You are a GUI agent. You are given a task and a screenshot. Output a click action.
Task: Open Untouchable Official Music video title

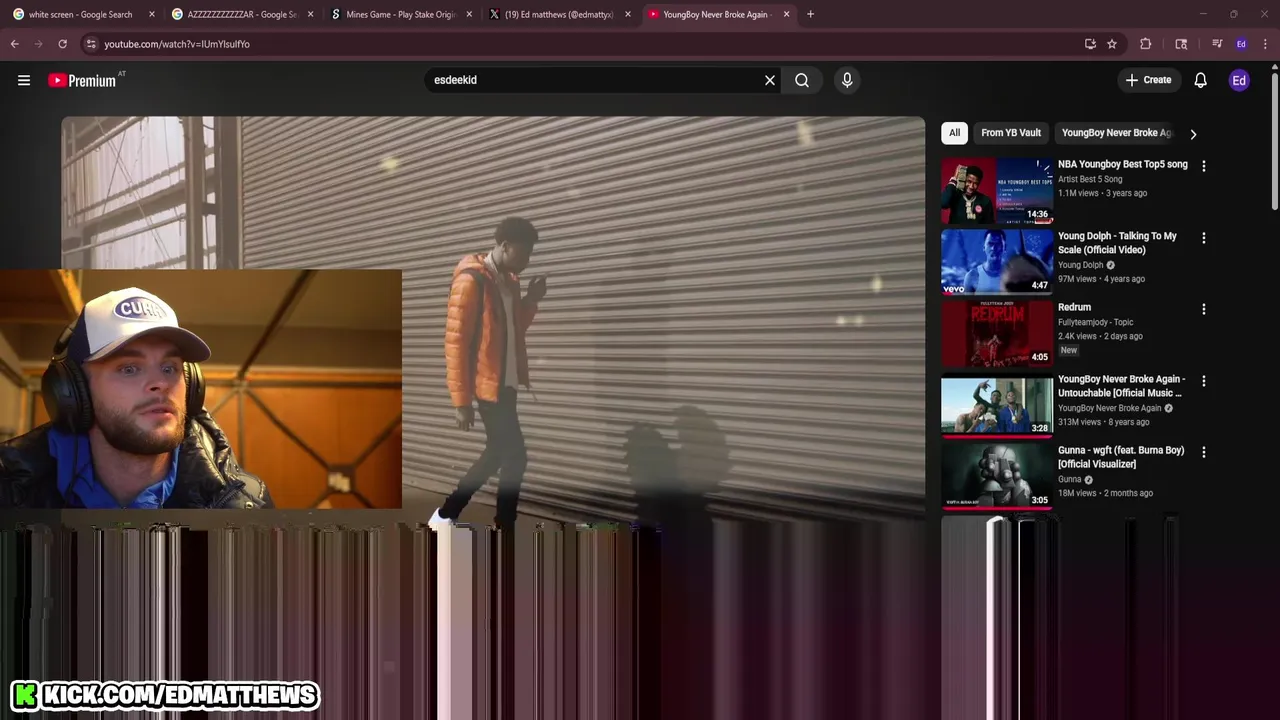click(x=1121, y=386)
